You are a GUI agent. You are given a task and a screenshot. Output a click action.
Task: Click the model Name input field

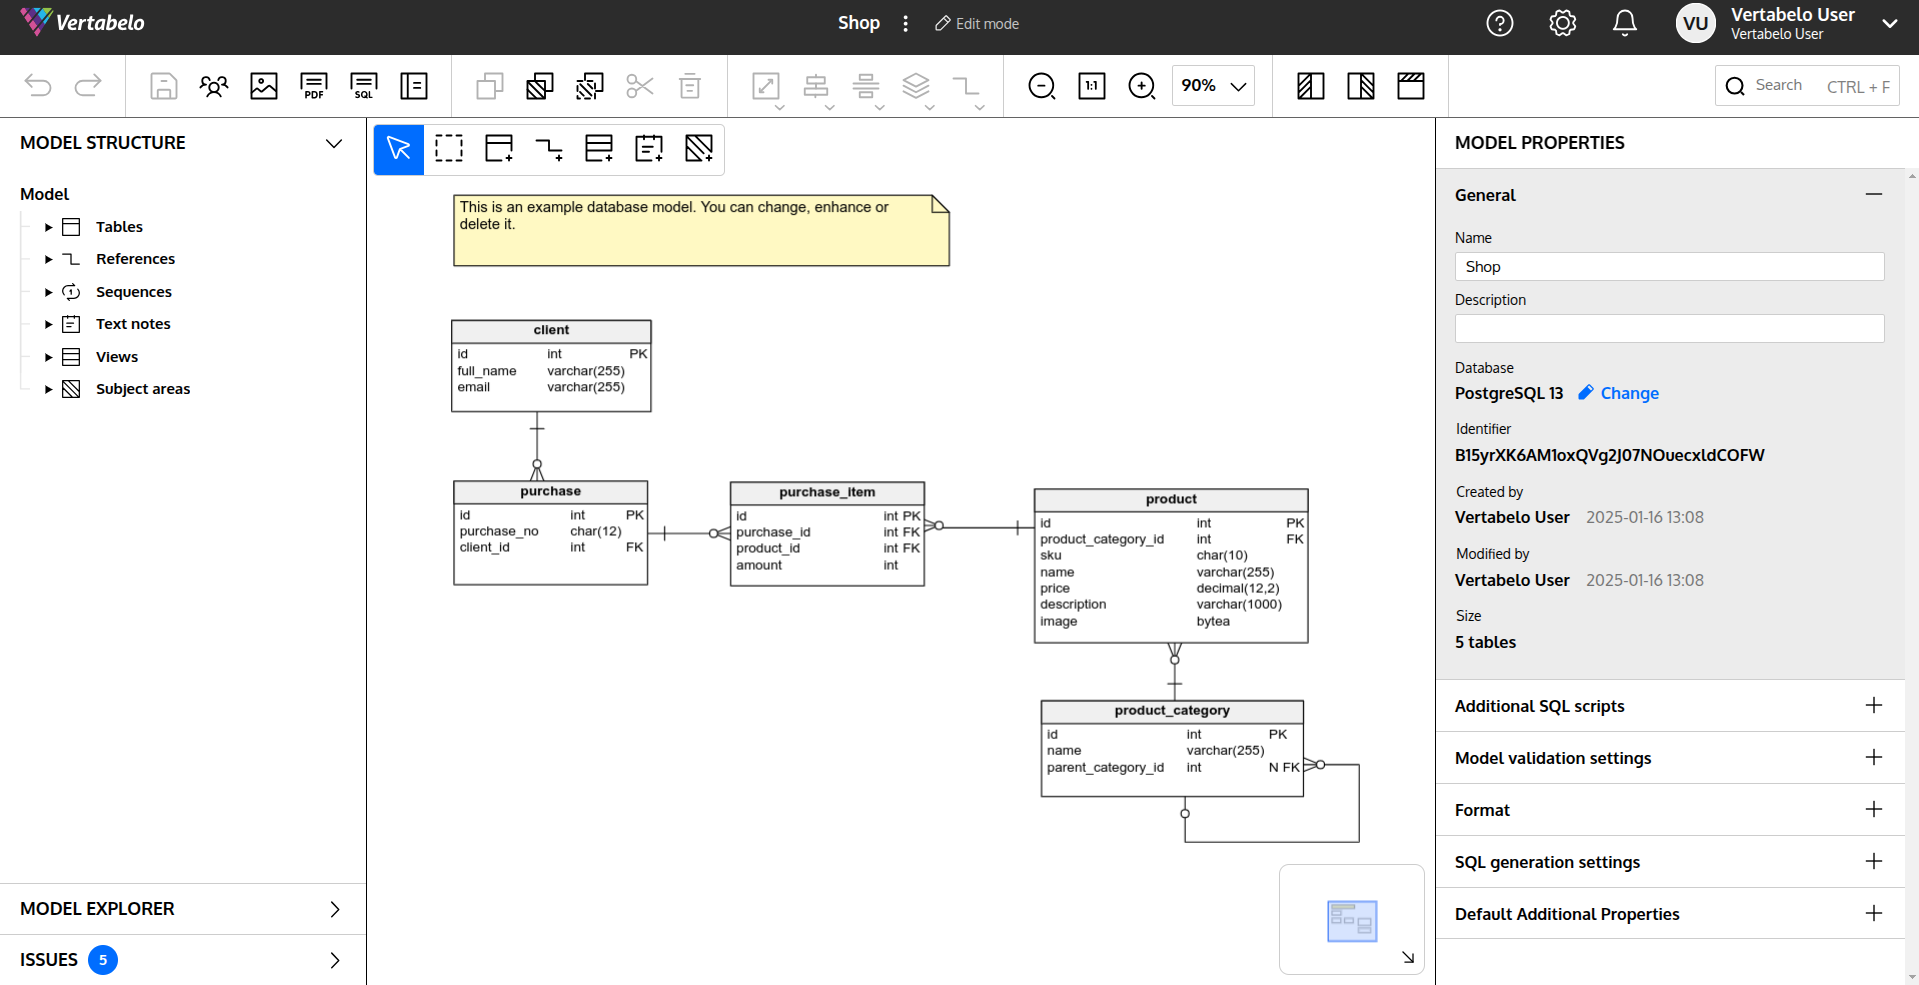1669,267
